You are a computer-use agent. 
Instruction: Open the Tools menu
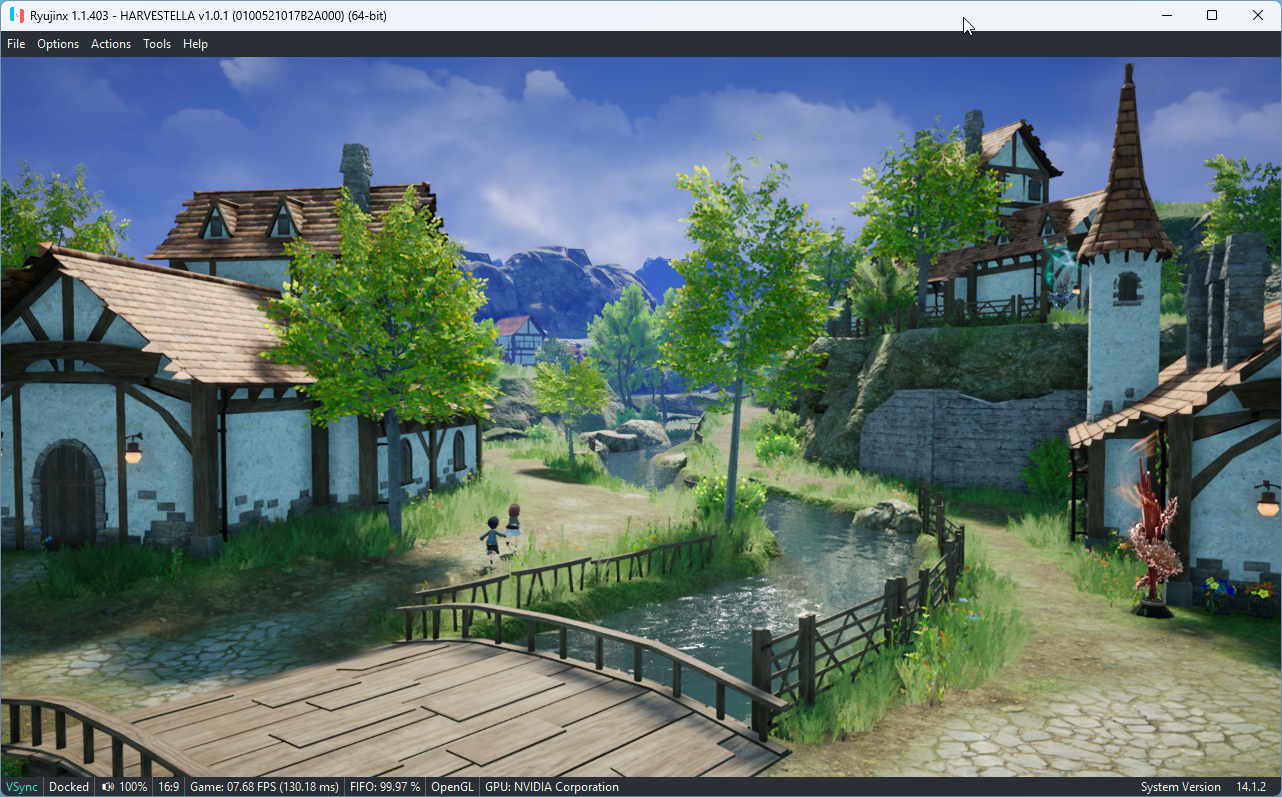157,44
